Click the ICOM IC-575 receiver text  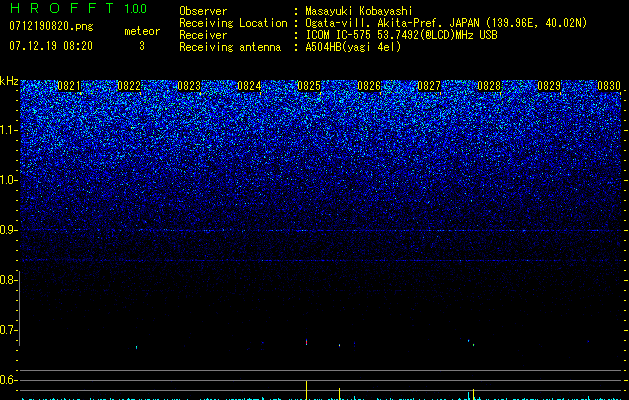[x=401, y=35]
